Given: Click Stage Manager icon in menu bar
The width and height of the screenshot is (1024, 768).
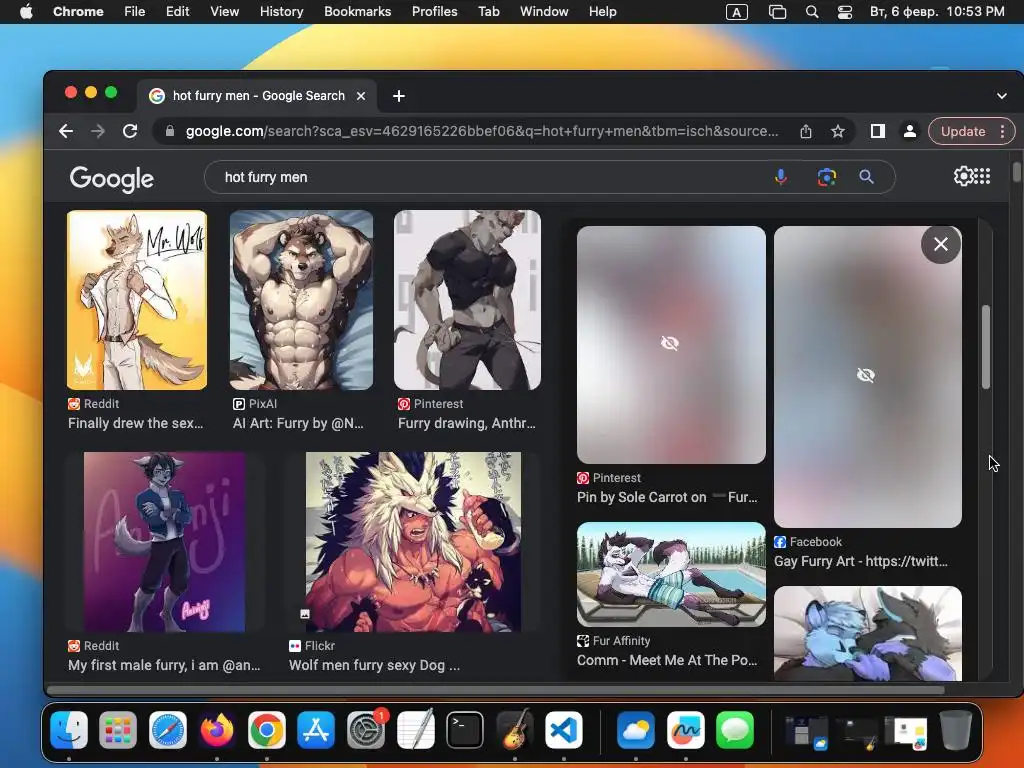Looking at the screenshot, I should click(x=777, y=12).
